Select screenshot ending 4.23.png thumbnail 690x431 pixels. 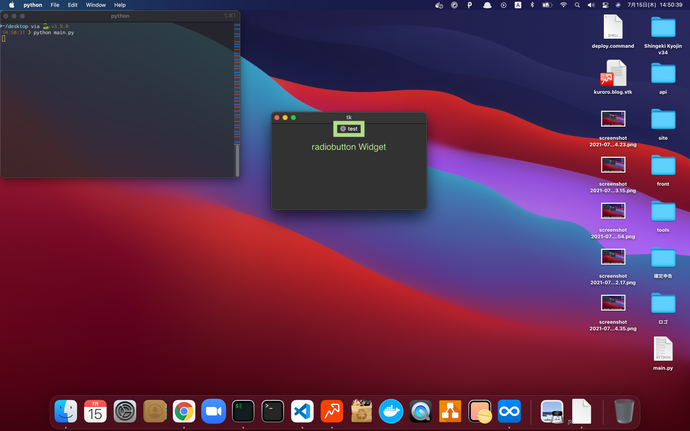click(613, 119)
